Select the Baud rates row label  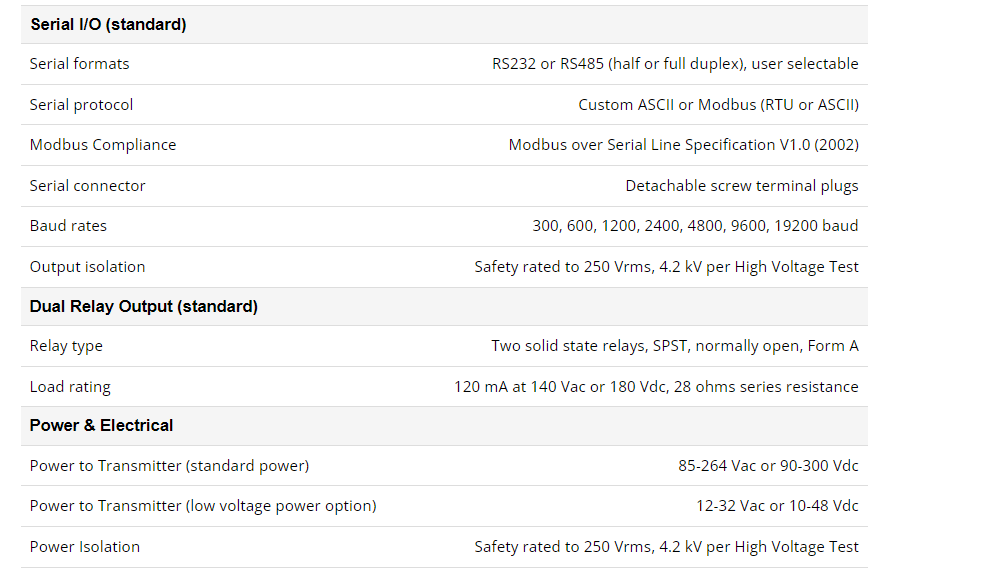point(68,226)
